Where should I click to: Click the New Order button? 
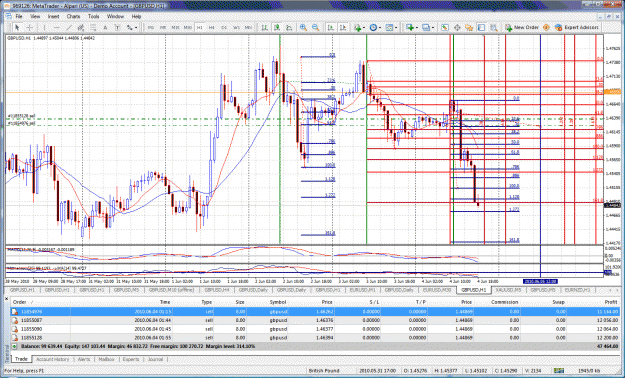522,28
